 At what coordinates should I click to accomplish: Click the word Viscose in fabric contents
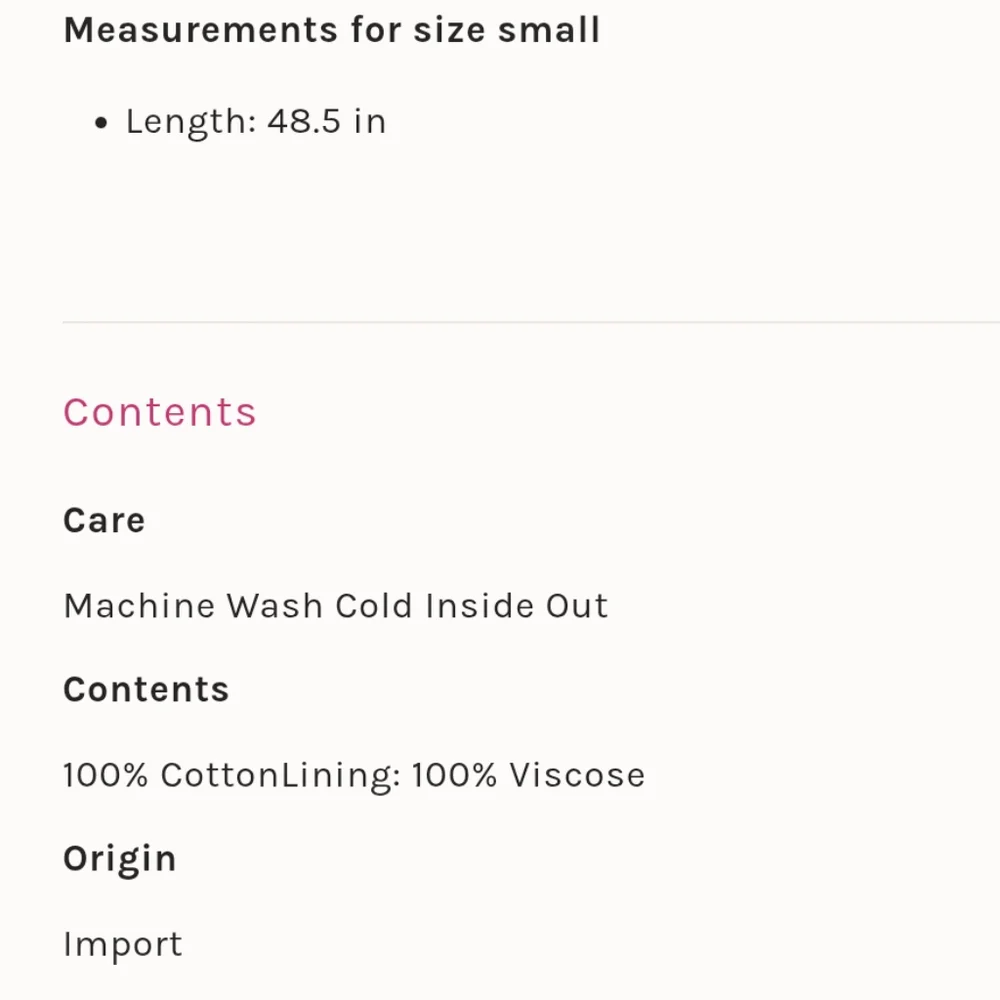point(576,775)
